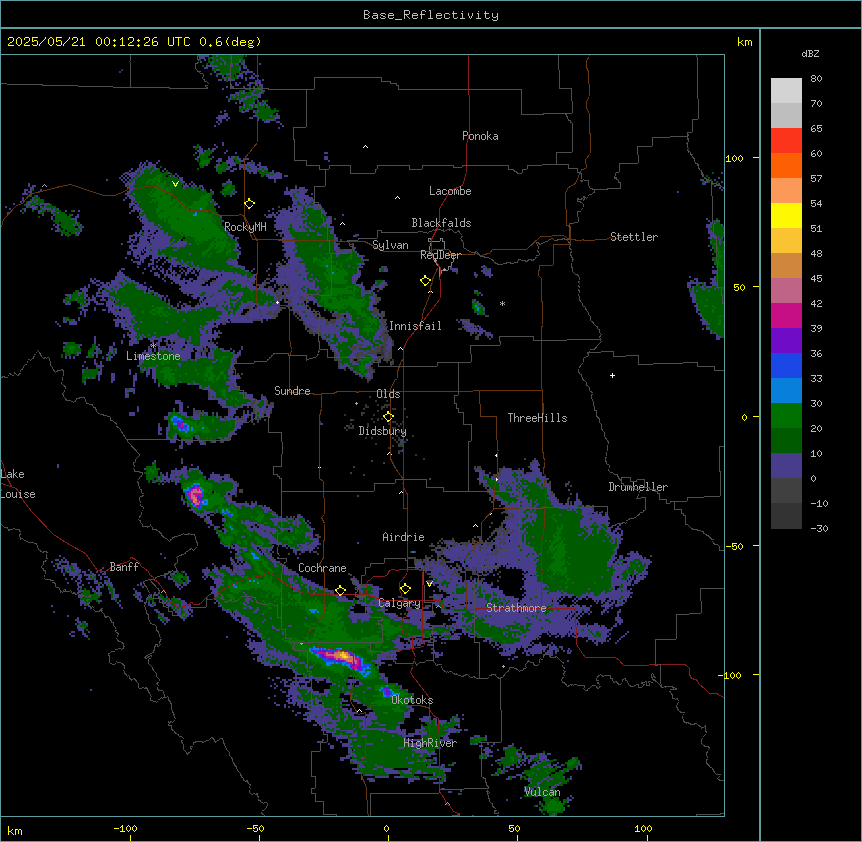Click the yellow V marker northeast of Calgary

point(429,584)
